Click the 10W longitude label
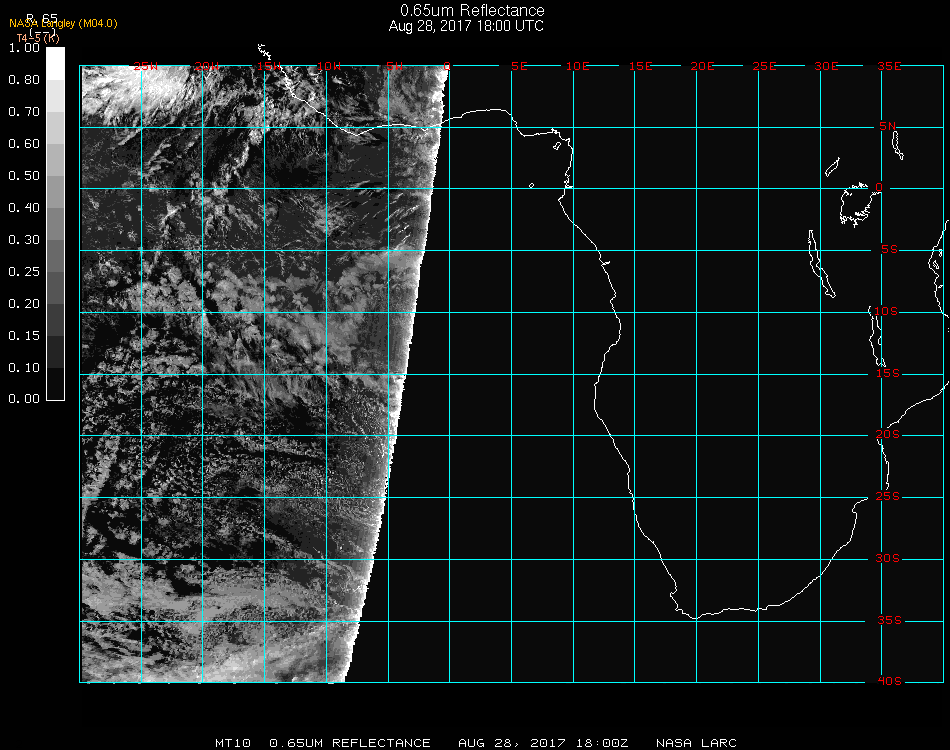This screenshot has width=950, height=750. click(x=329, y=66)
